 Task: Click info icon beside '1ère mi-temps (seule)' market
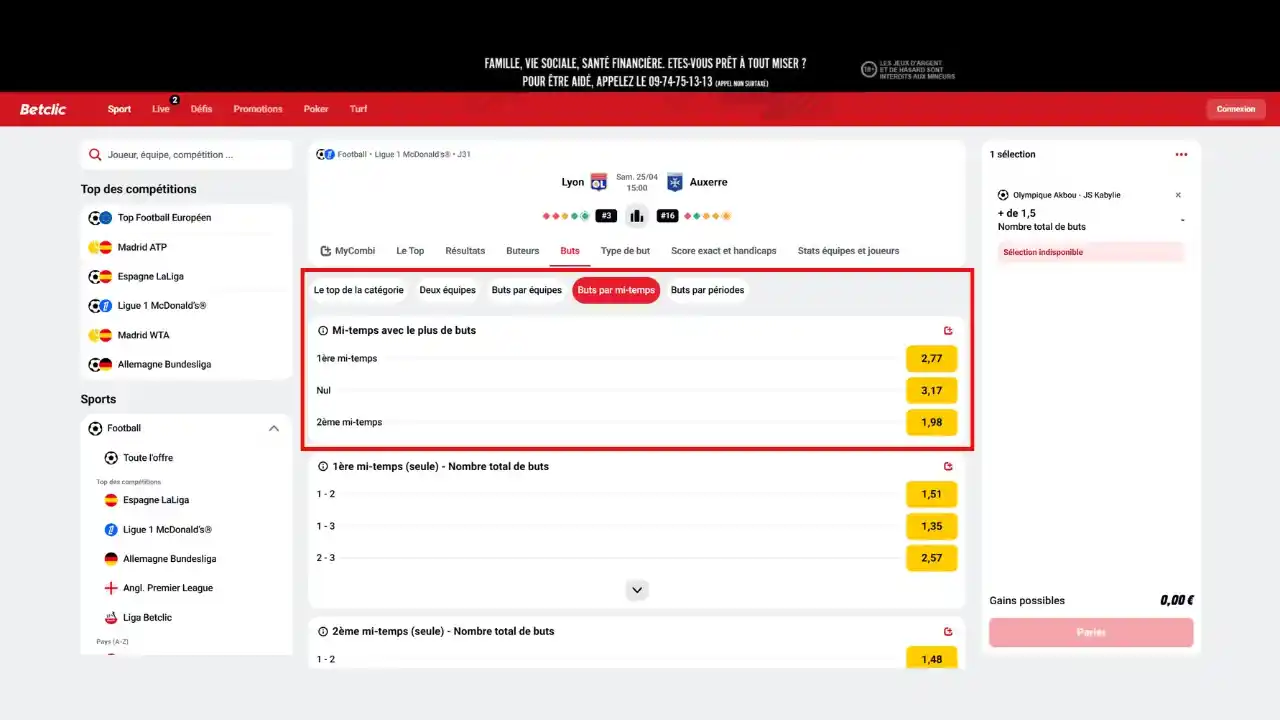(x=323, y=467)
